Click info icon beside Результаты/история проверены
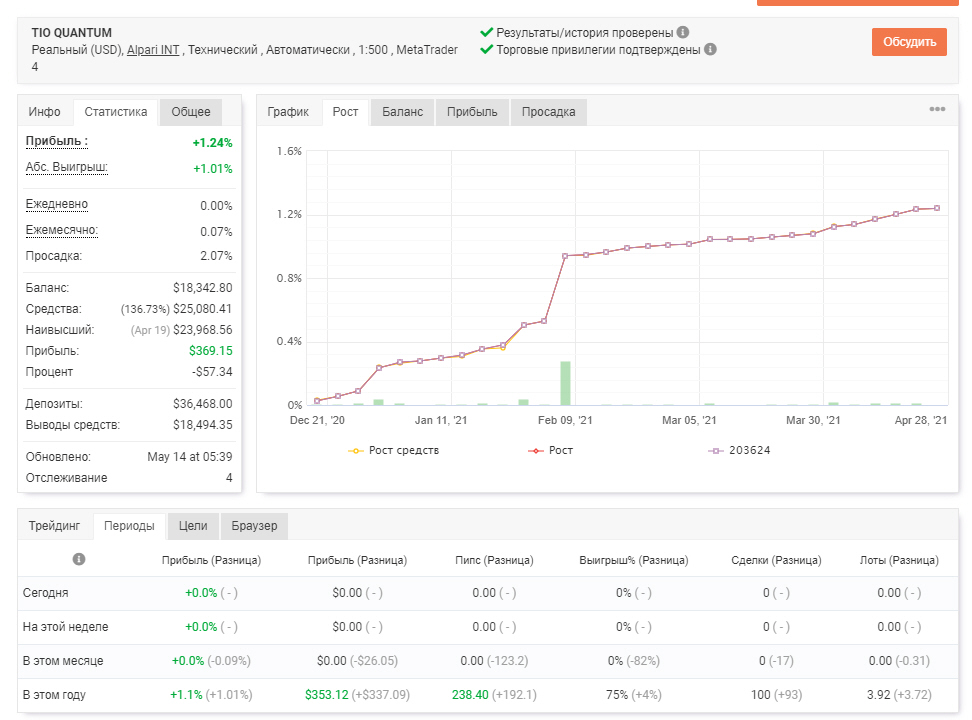The image size is (972, 720). click(x=683, y=32)
